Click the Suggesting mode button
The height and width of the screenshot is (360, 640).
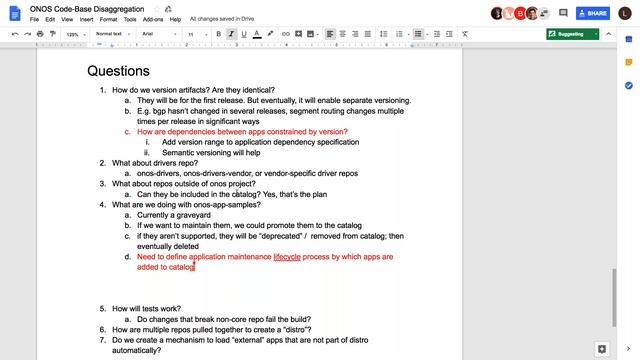pos(569,34)
